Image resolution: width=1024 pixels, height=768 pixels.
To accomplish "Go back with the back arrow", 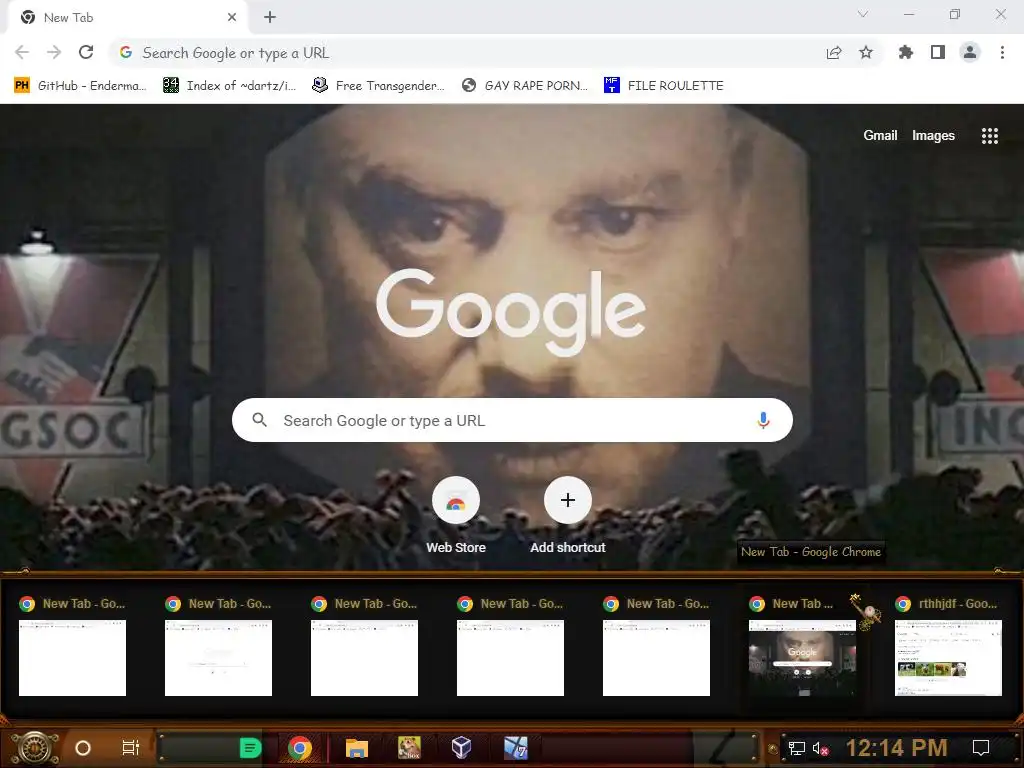I will tap(22, 52).
